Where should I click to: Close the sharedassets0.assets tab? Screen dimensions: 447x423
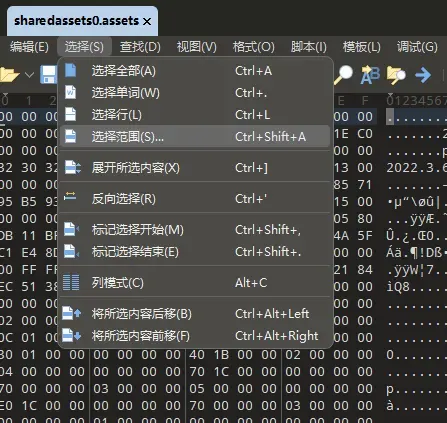pyautogui.click(x=147, y=22)
